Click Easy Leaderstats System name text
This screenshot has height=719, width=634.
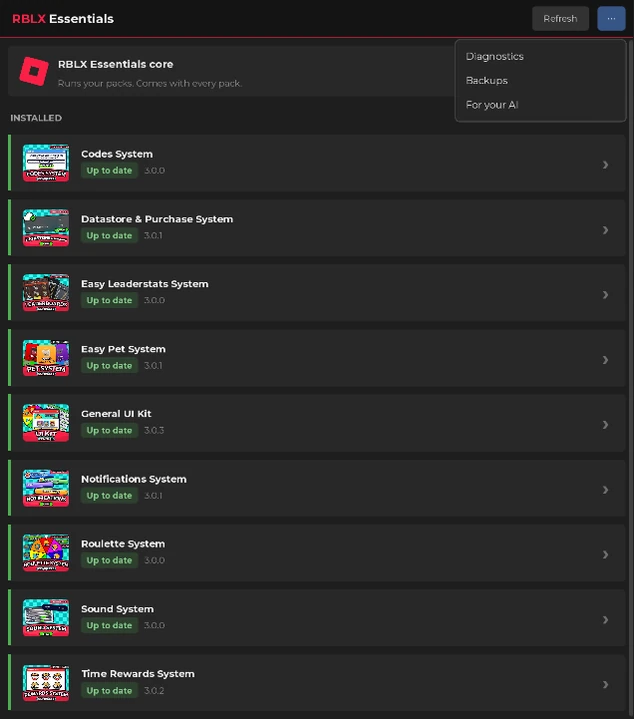click(144, 284)
